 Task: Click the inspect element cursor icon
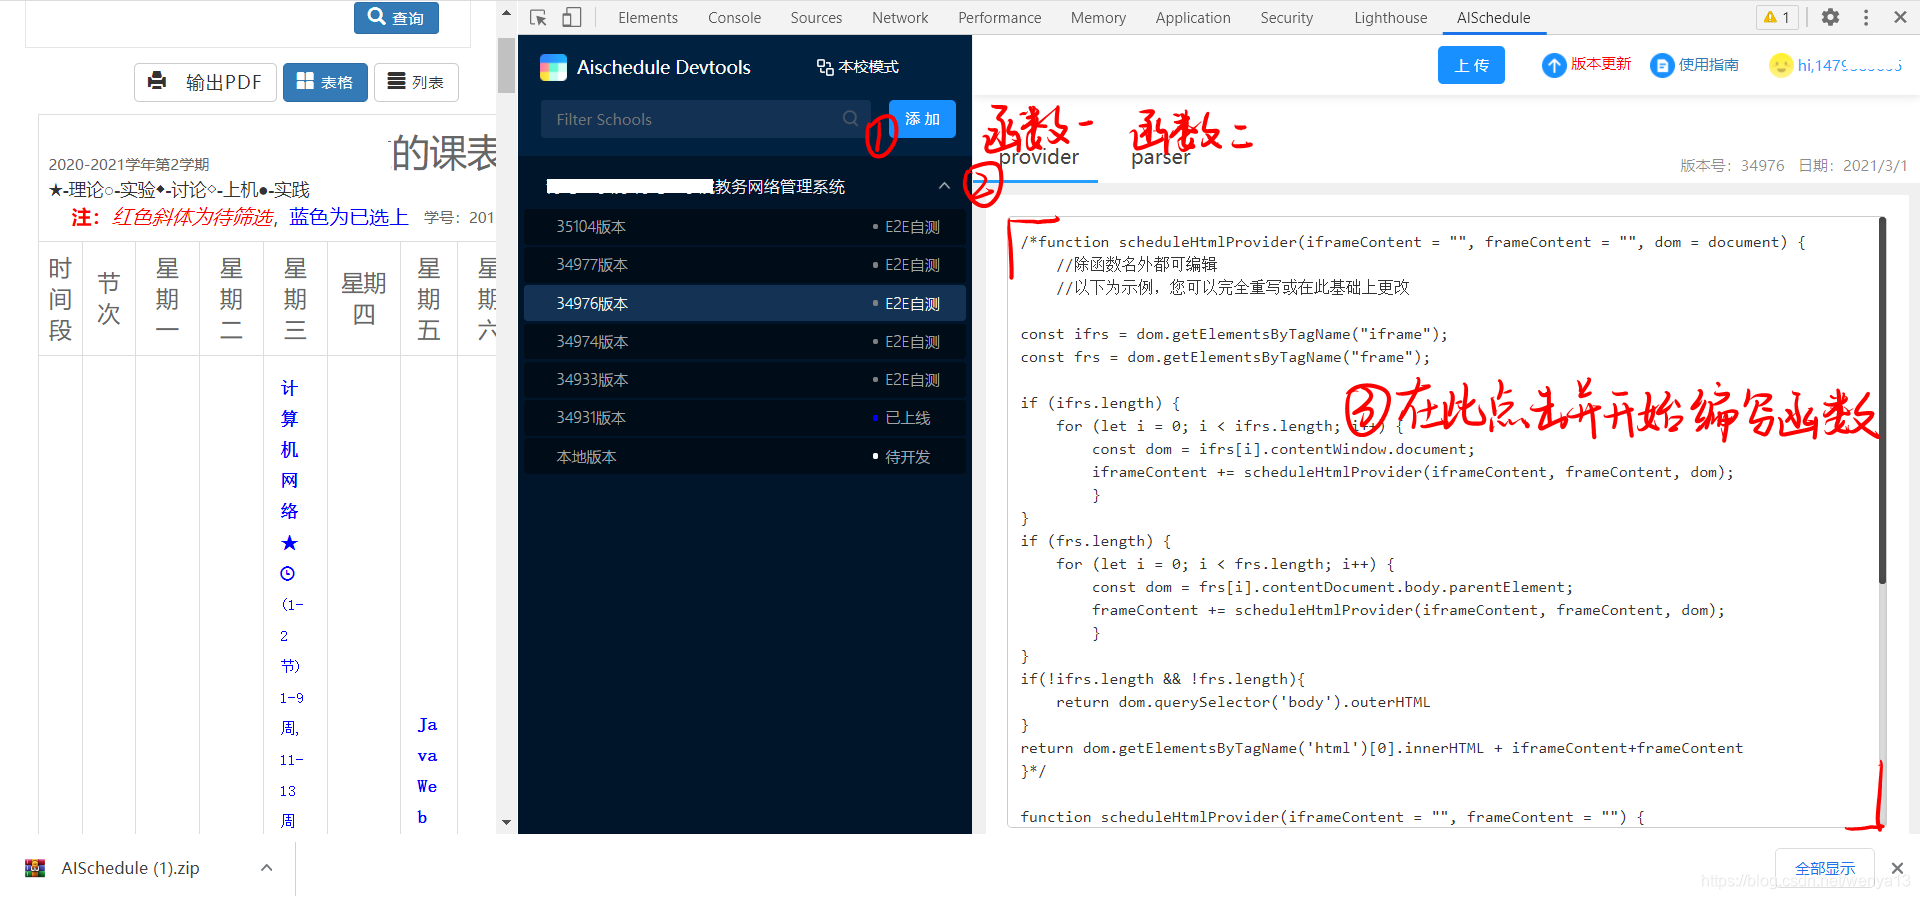pos(538,17)
